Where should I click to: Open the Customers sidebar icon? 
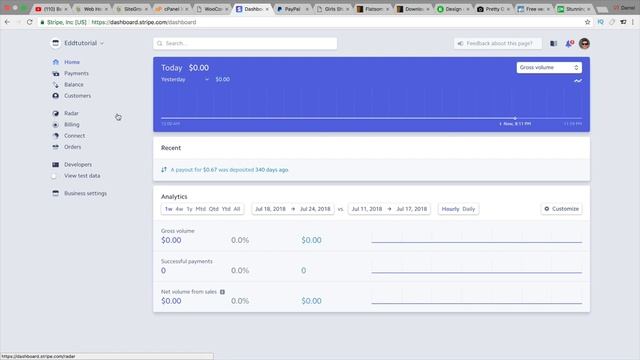(56, 96)
